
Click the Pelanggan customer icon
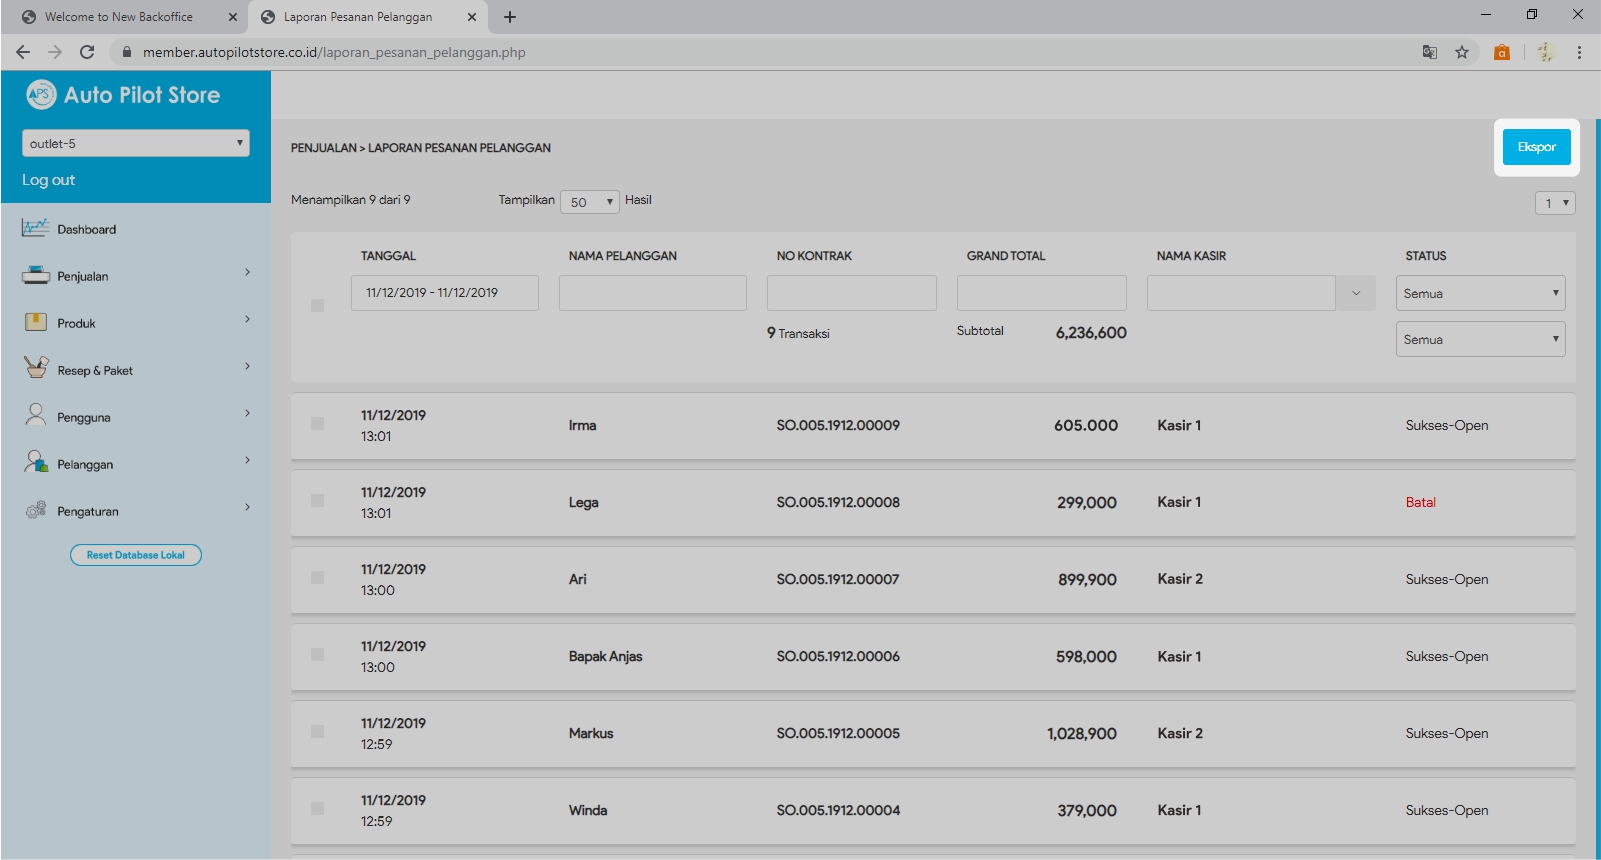click(35, 462)
